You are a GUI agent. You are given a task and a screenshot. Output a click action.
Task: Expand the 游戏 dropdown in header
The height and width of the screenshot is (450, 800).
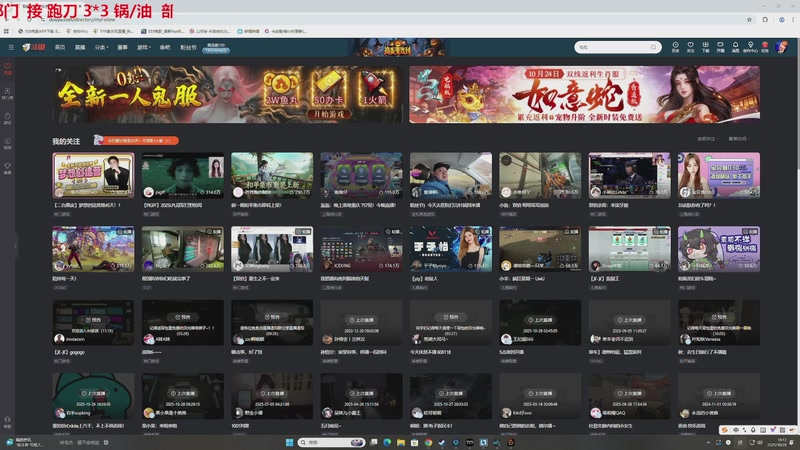tap(144, 47)
